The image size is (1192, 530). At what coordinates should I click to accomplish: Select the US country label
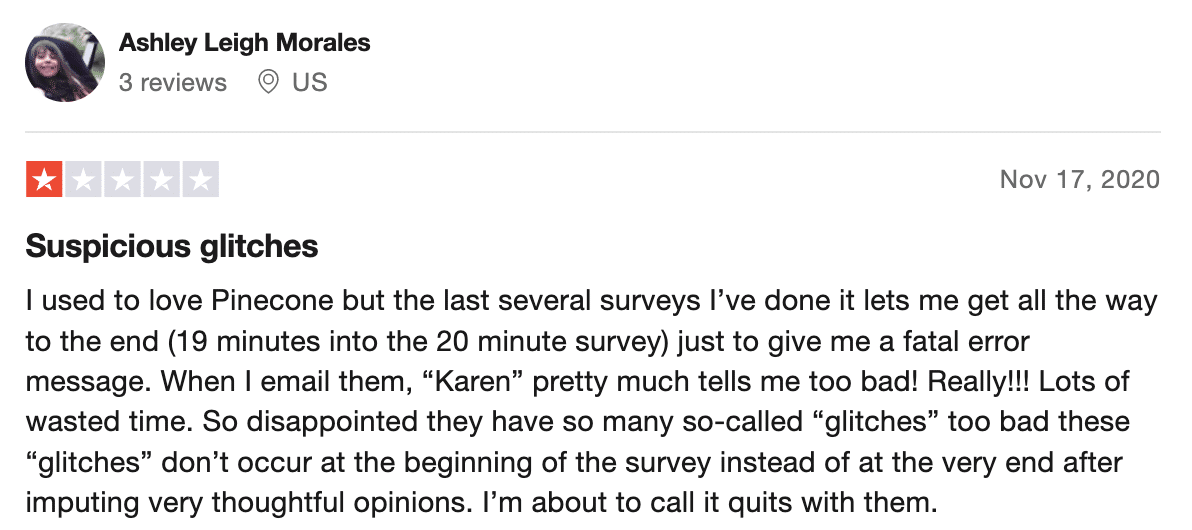[309, 82]
